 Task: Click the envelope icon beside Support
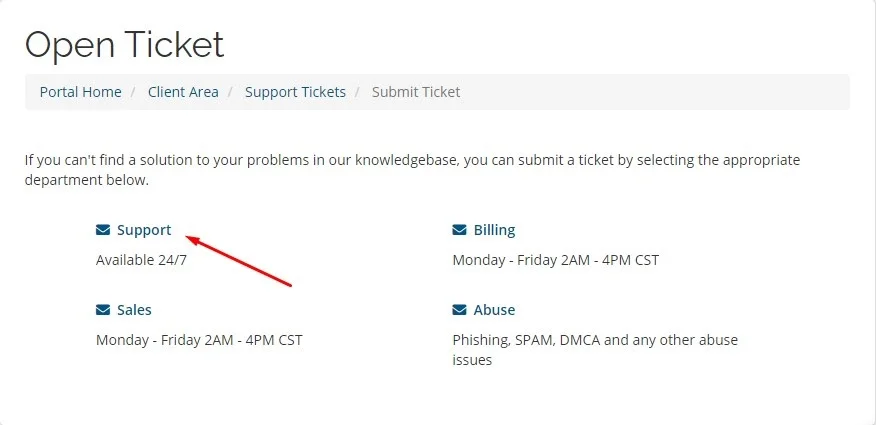click(x=103, y=230)
